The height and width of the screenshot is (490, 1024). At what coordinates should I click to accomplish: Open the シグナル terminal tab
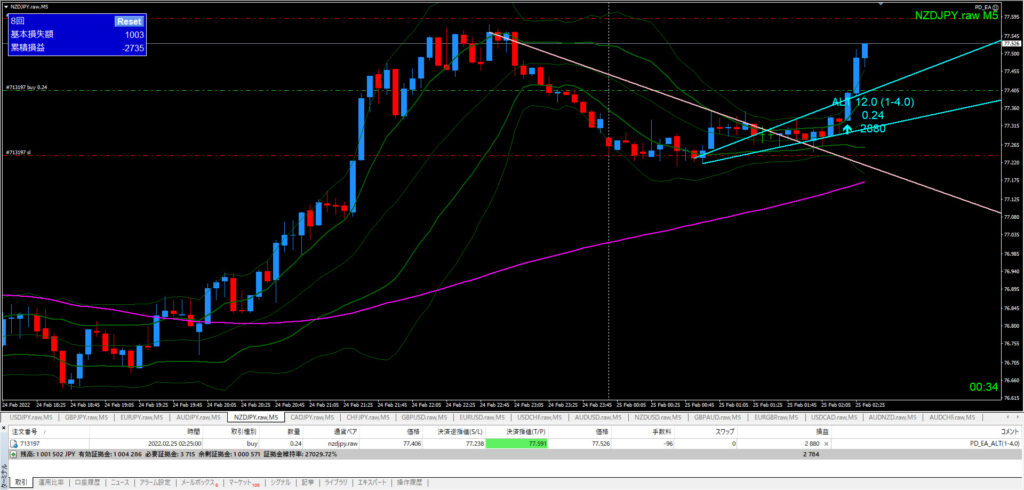280,483
